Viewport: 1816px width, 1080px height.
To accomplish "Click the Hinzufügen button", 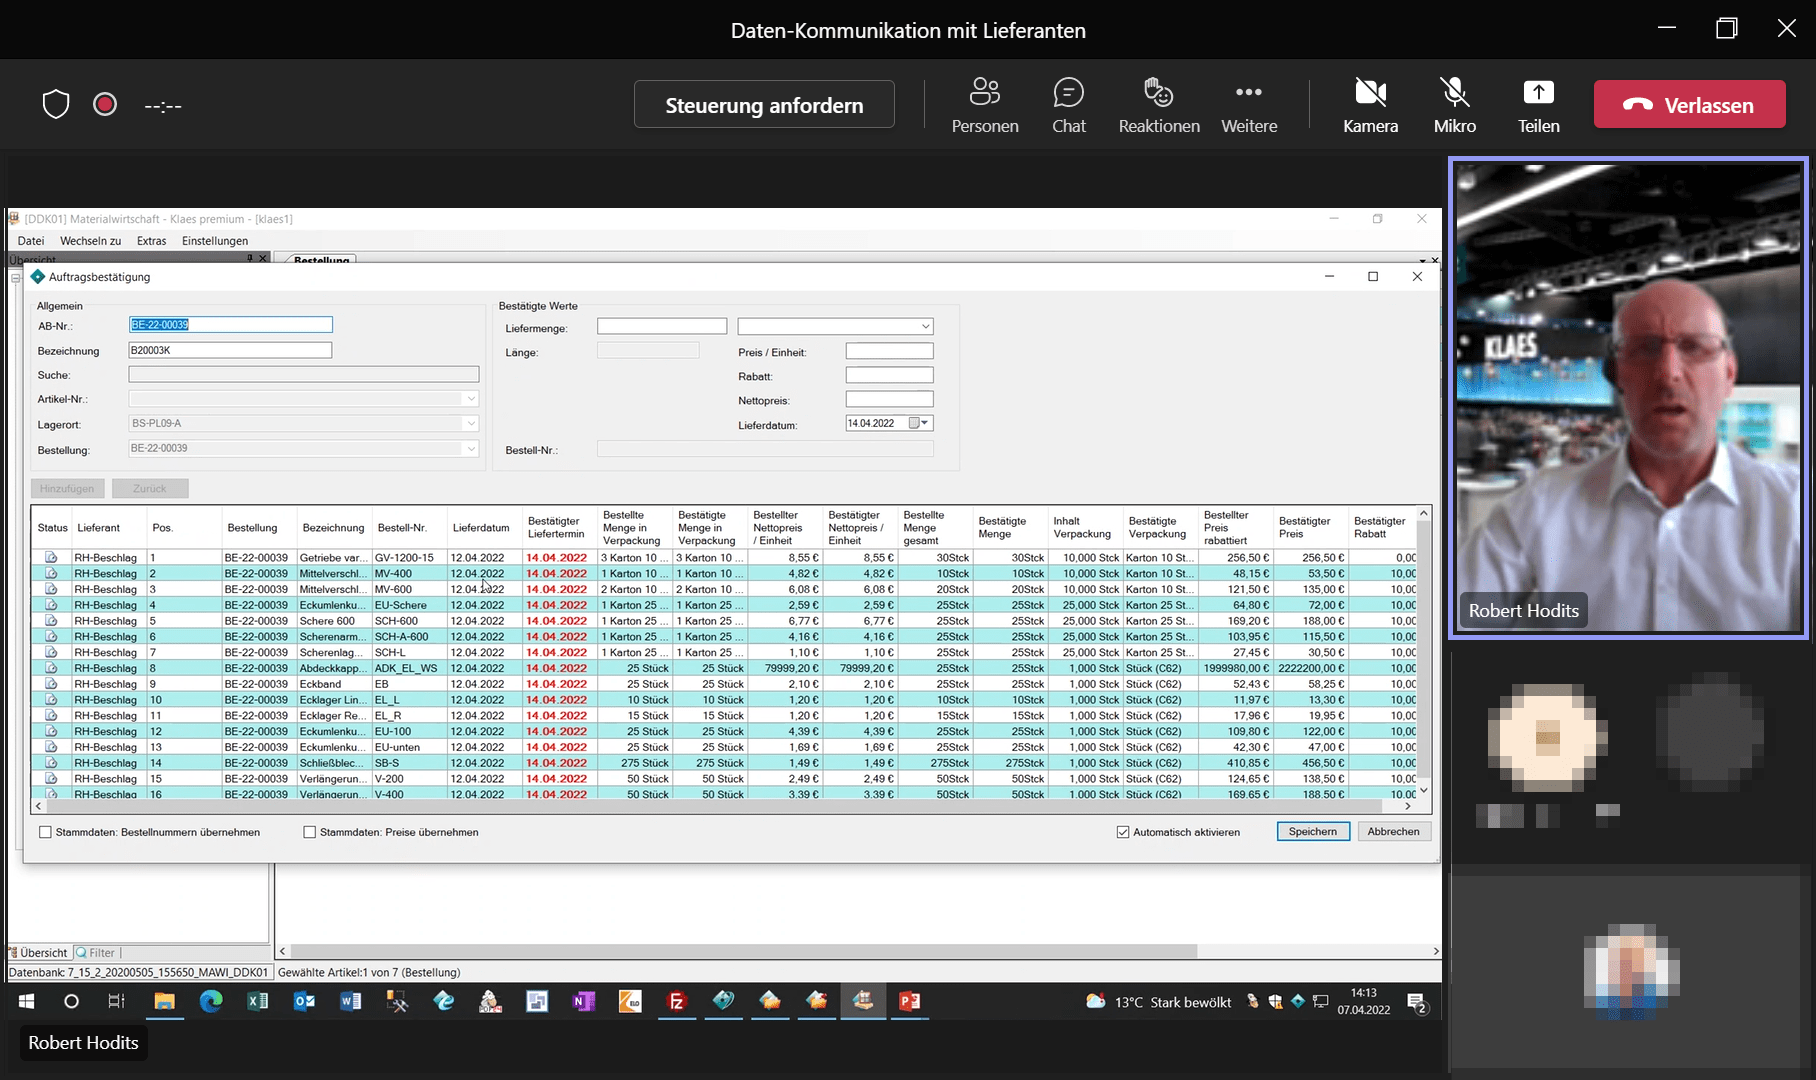I will (67, 488).
